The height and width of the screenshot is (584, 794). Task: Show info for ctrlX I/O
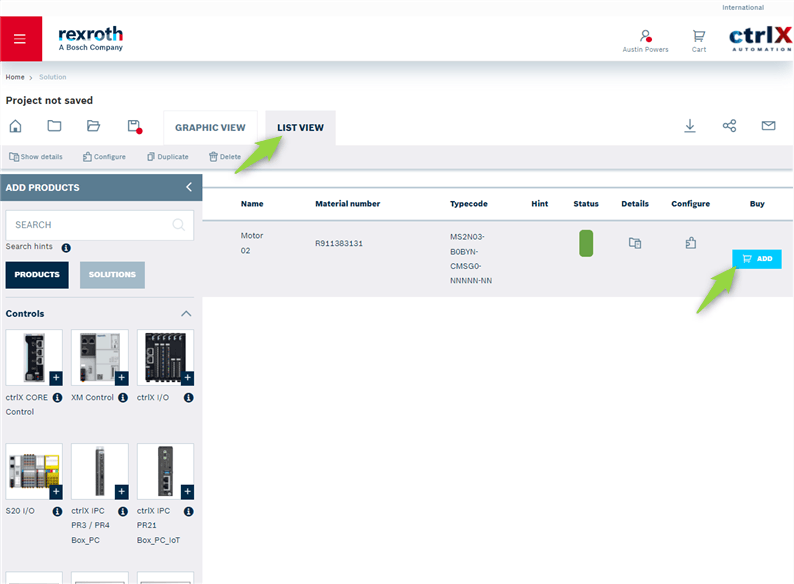point(189,398)
